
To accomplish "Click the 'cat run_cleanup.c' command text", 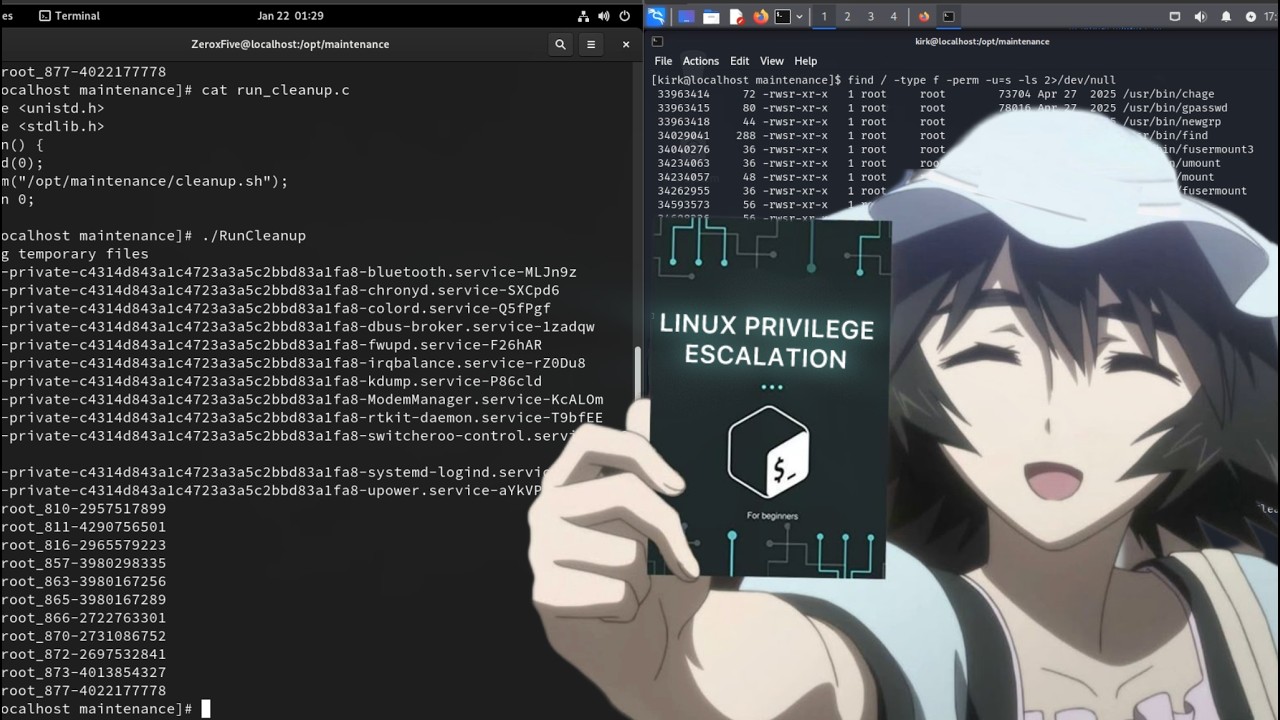I will coord(275,90).
